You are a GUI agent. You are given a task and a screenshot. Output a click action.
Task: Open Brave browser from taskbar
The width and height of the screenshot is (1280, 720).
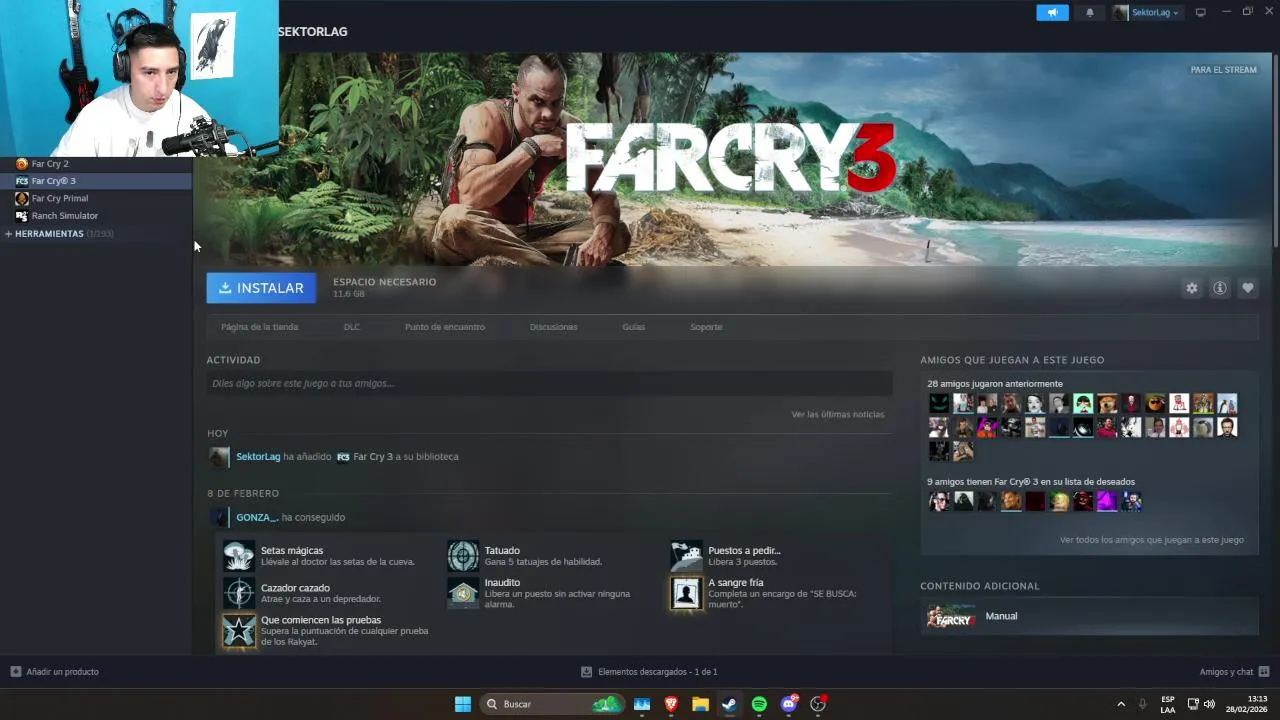[x=671, y=704]
